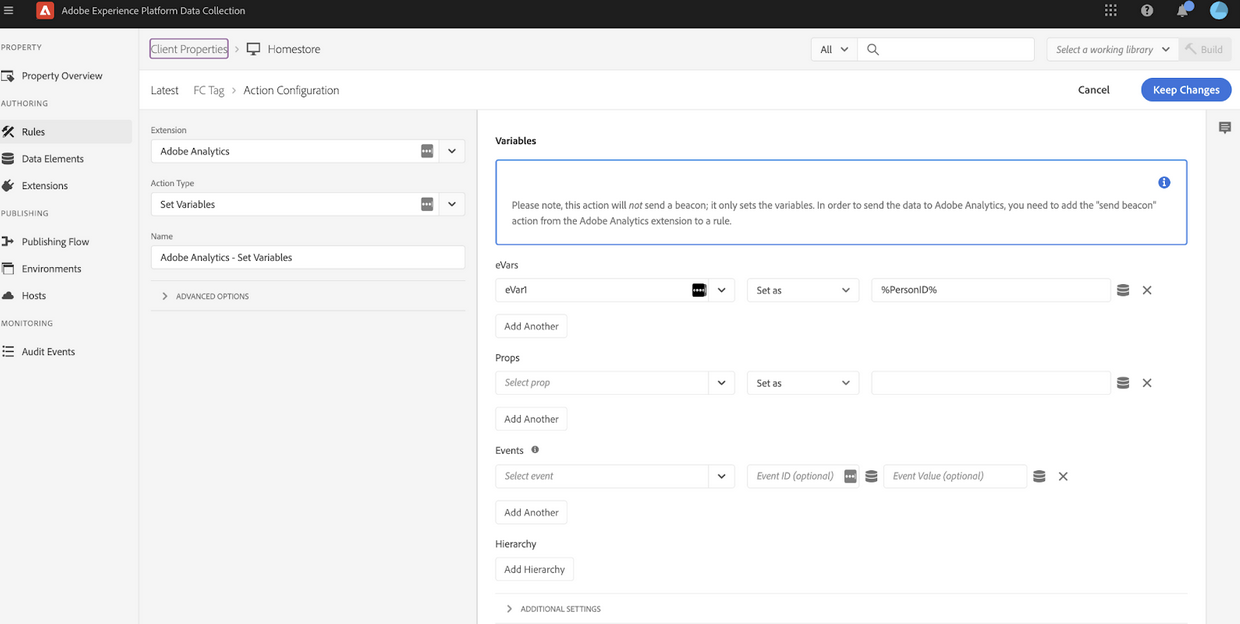Click the action Name input field
This screenshot has height=624, width=1240.
[x=307, y=257]
